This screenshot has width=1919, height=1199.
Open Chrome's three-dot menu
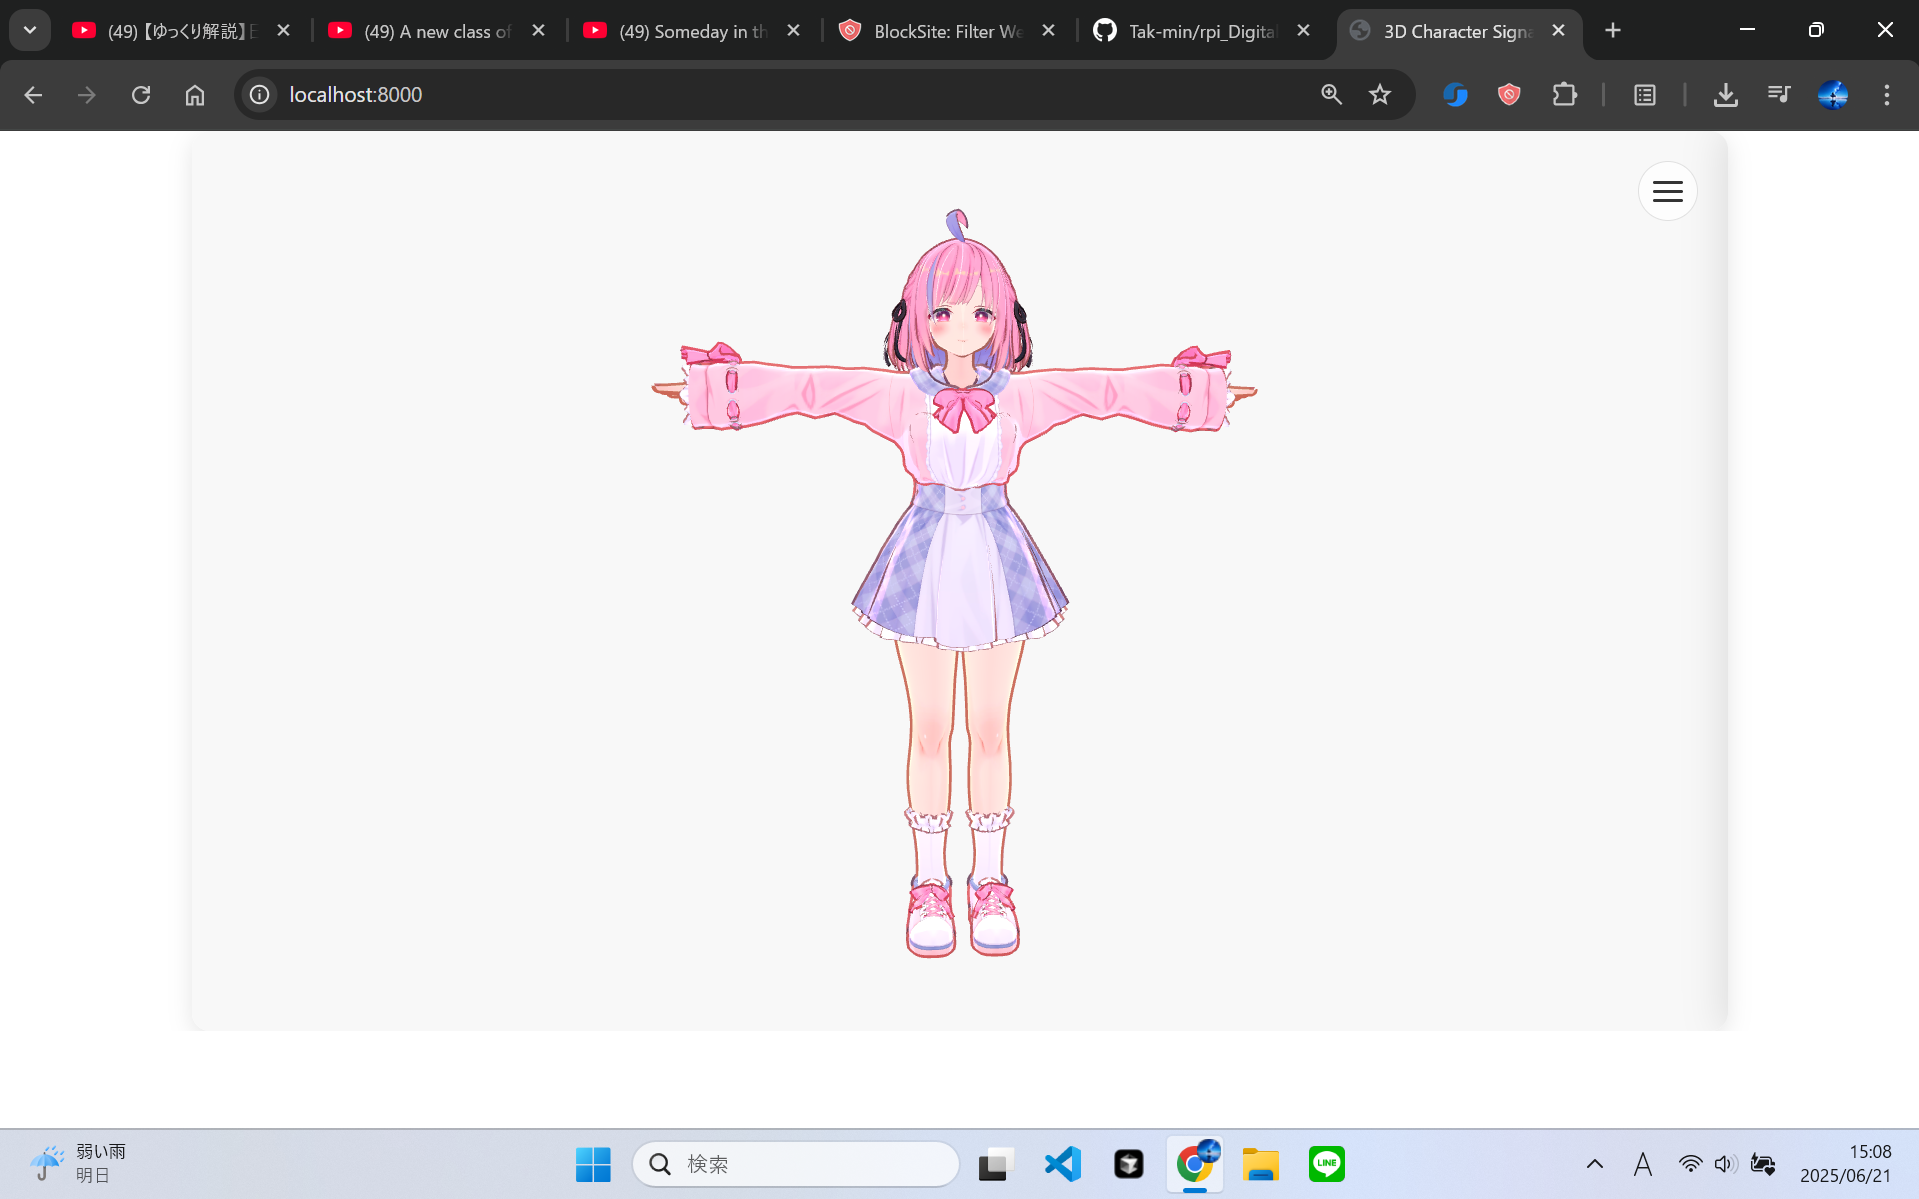[x=1886, y=95]
